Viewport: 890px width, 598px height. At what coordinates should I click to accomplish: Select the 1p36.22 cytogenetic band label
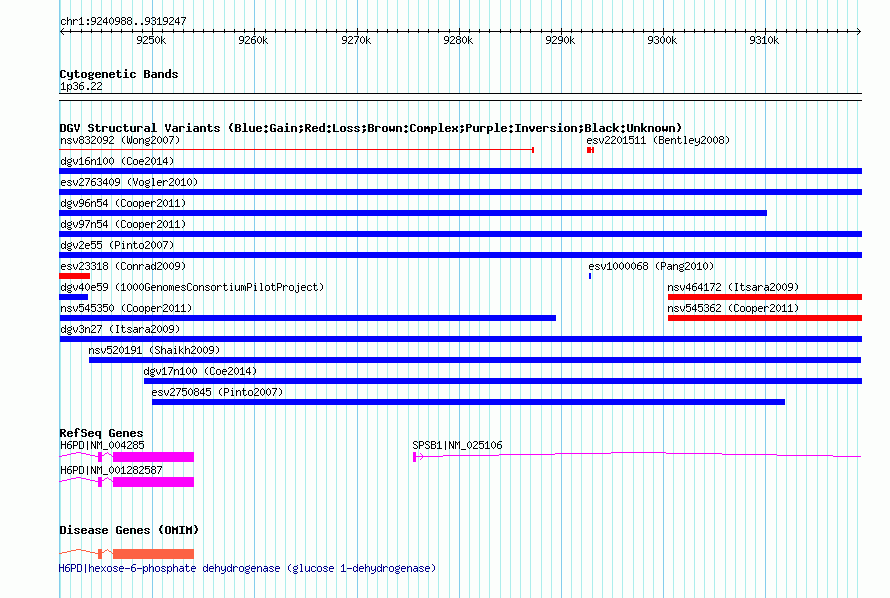(x=81, y=86)
